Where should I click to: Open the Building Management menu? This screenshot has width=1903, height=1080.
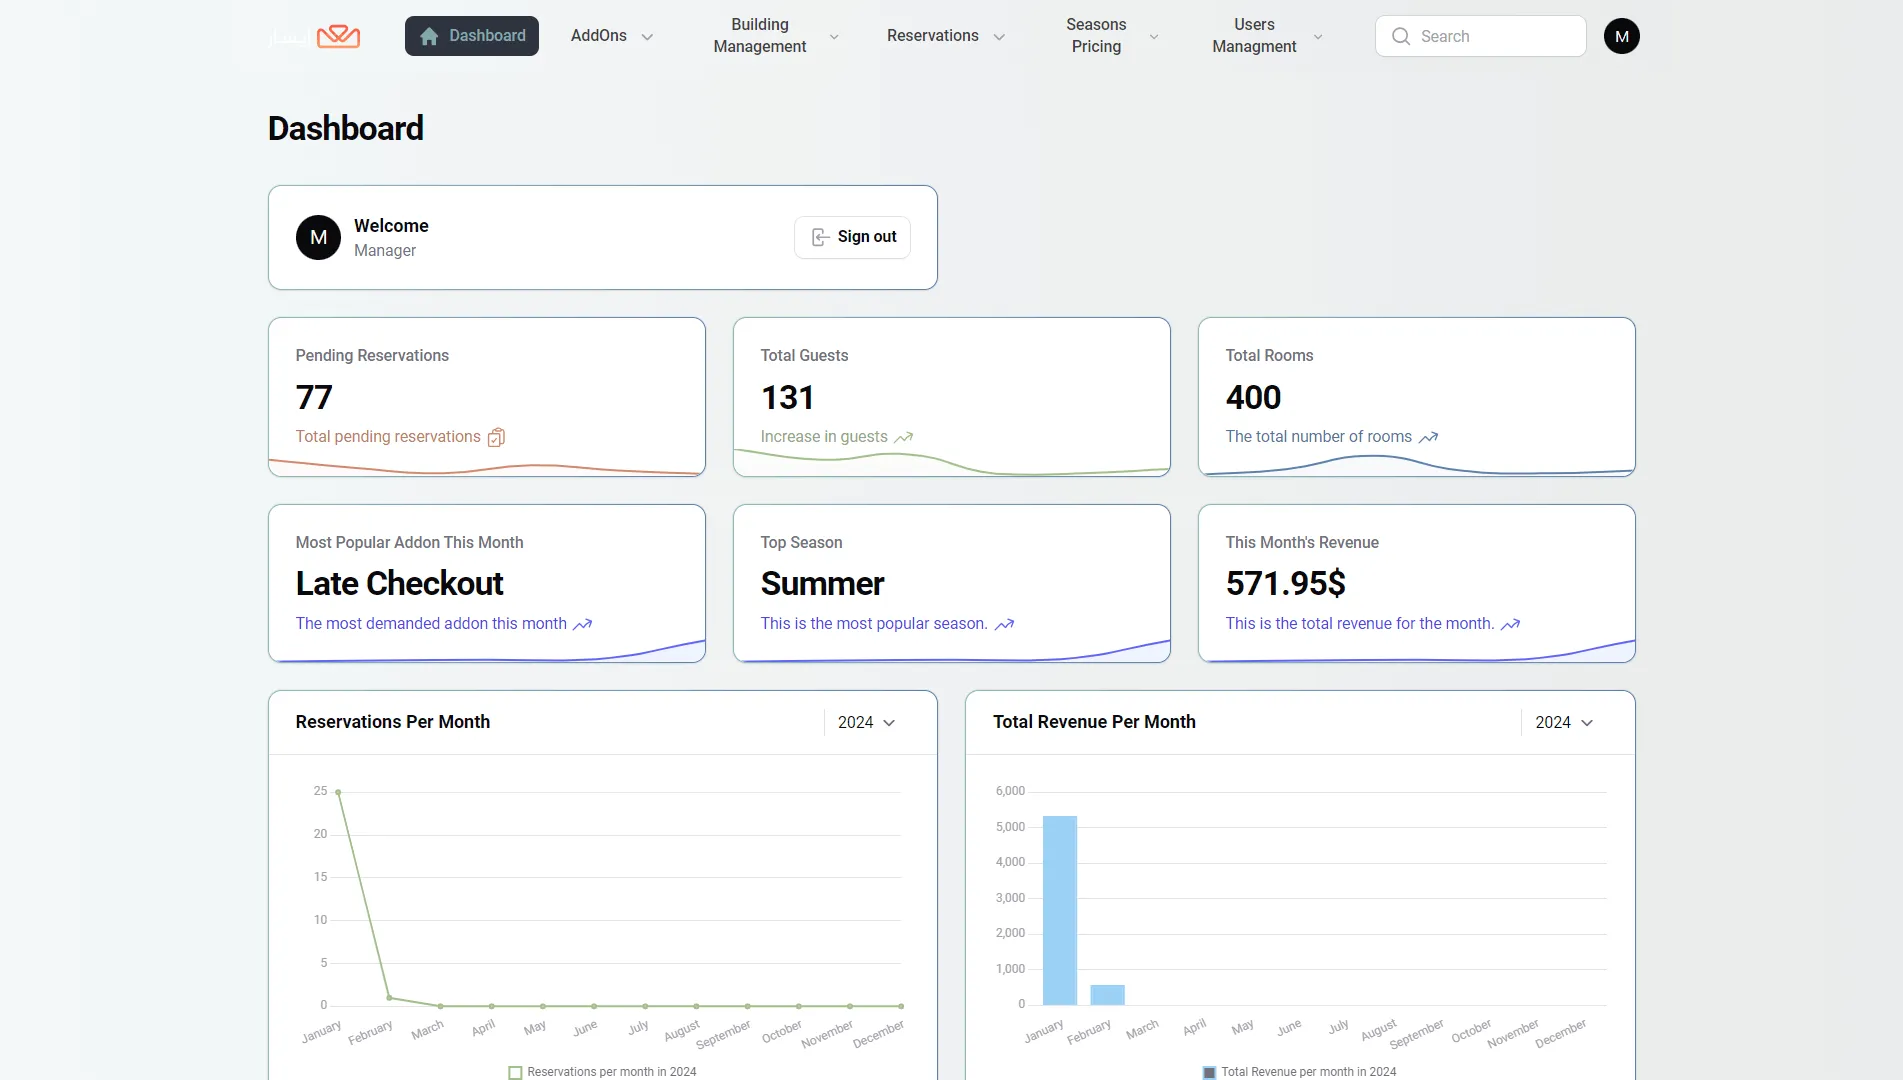pos(774,36)
